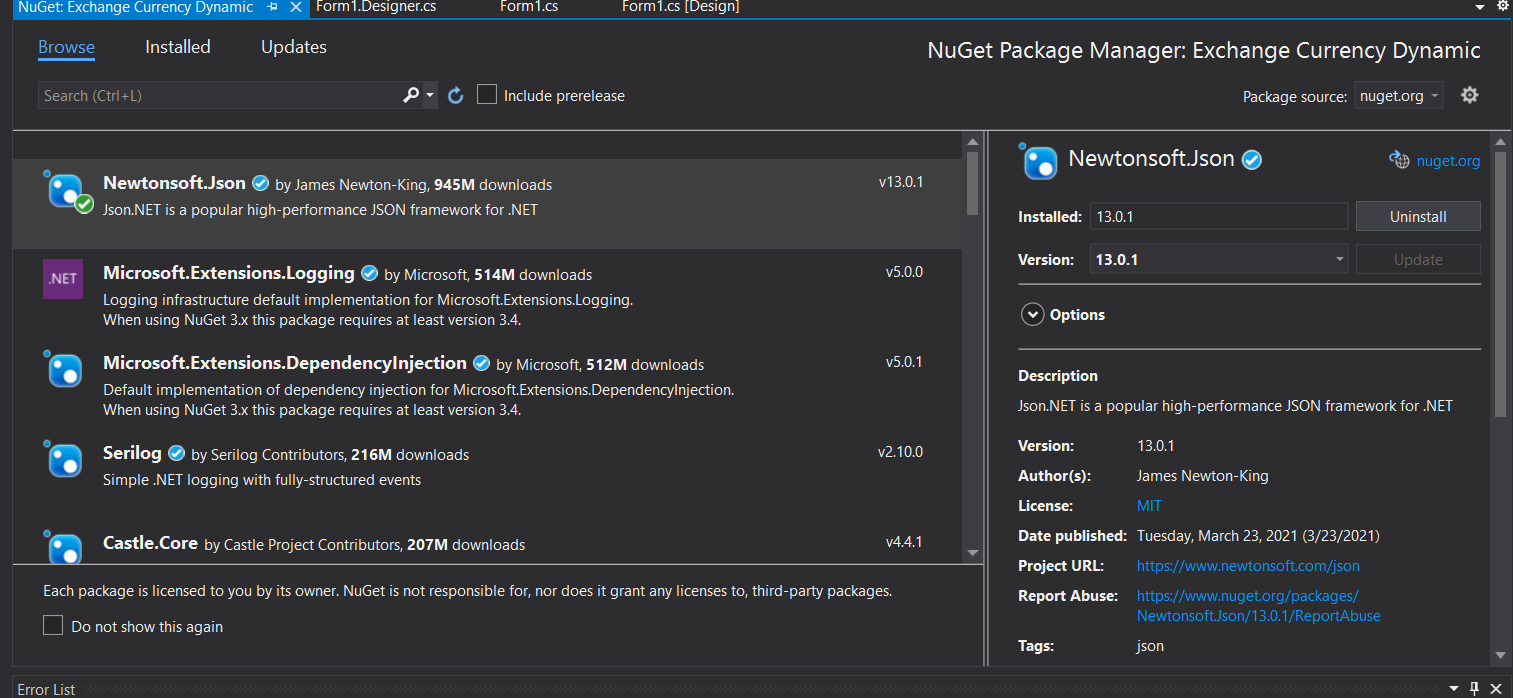This screenshot has width=1513, height=698.
Task: Click the DependencyInjection verified badge
Action: (x=481, y=364)
